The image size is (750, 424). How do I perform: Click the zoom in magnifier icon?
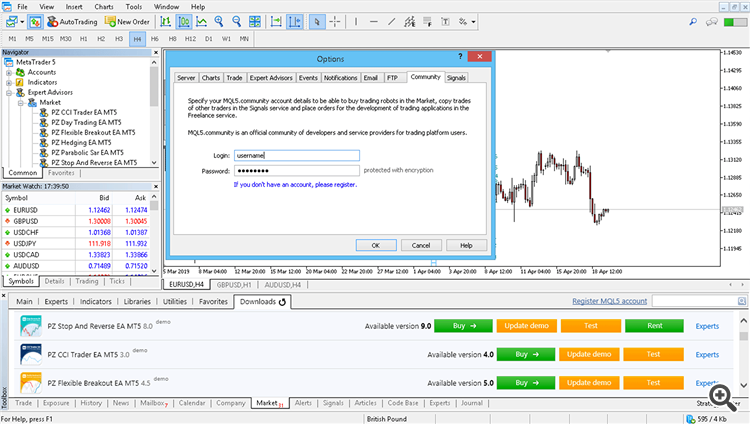pos(219,22)
